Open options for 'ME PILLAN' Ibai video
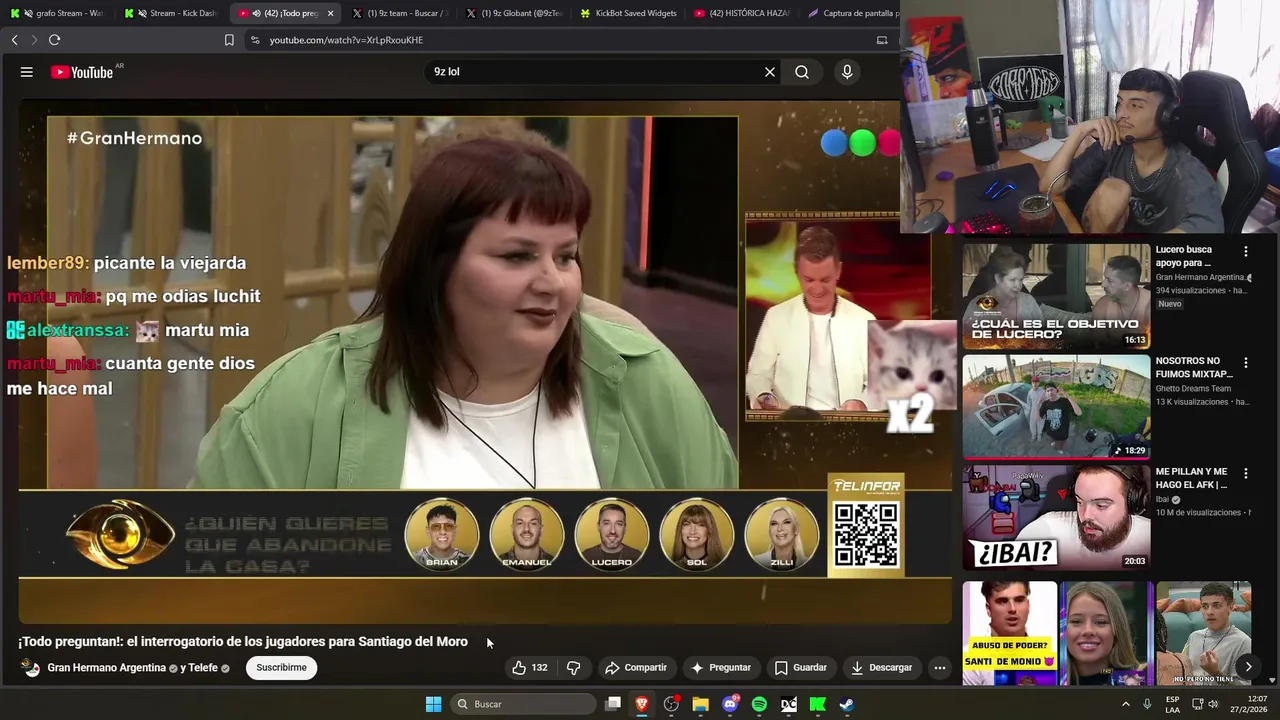This screenshot has width=1280, height=720. point(1245,473)
